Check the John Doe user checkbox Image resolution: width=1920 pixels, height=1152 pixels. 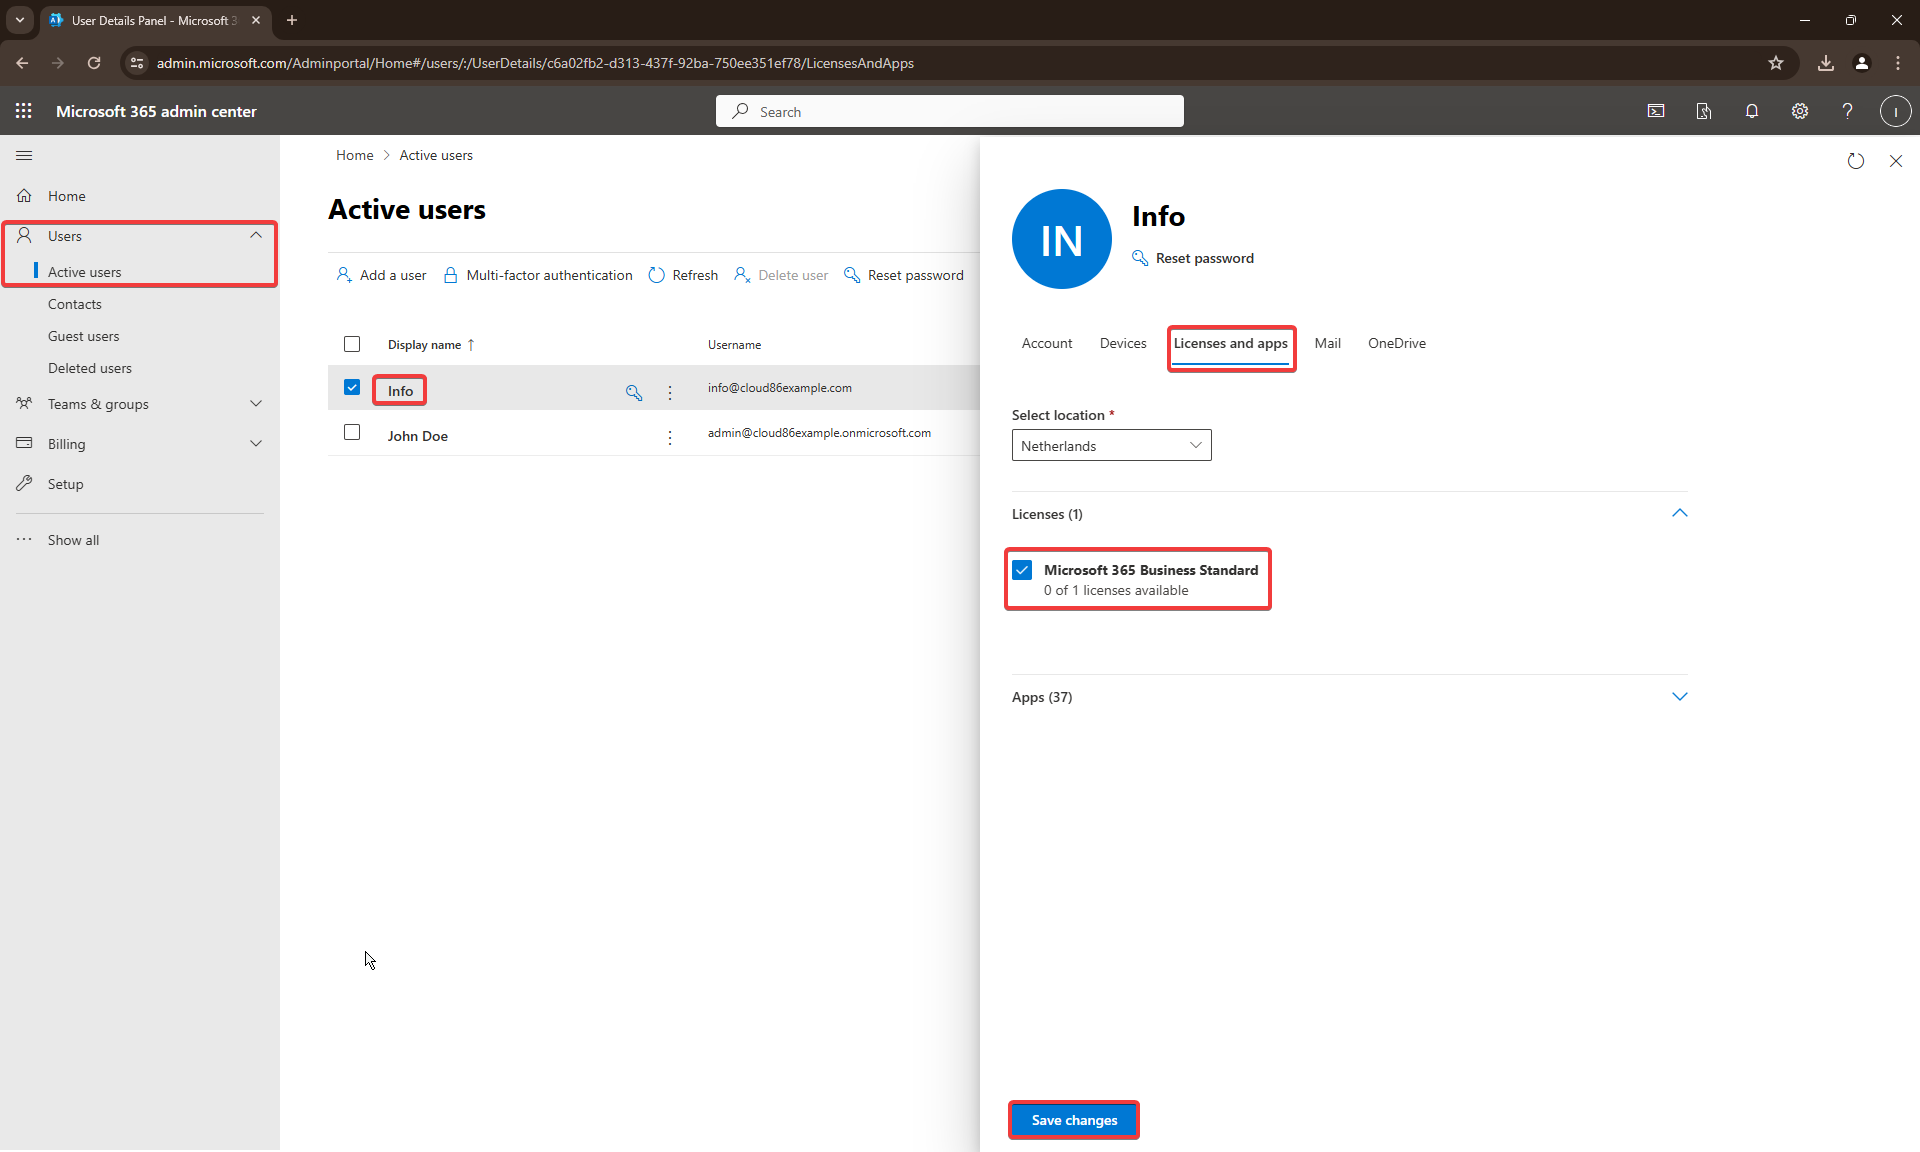pos(352,432)
